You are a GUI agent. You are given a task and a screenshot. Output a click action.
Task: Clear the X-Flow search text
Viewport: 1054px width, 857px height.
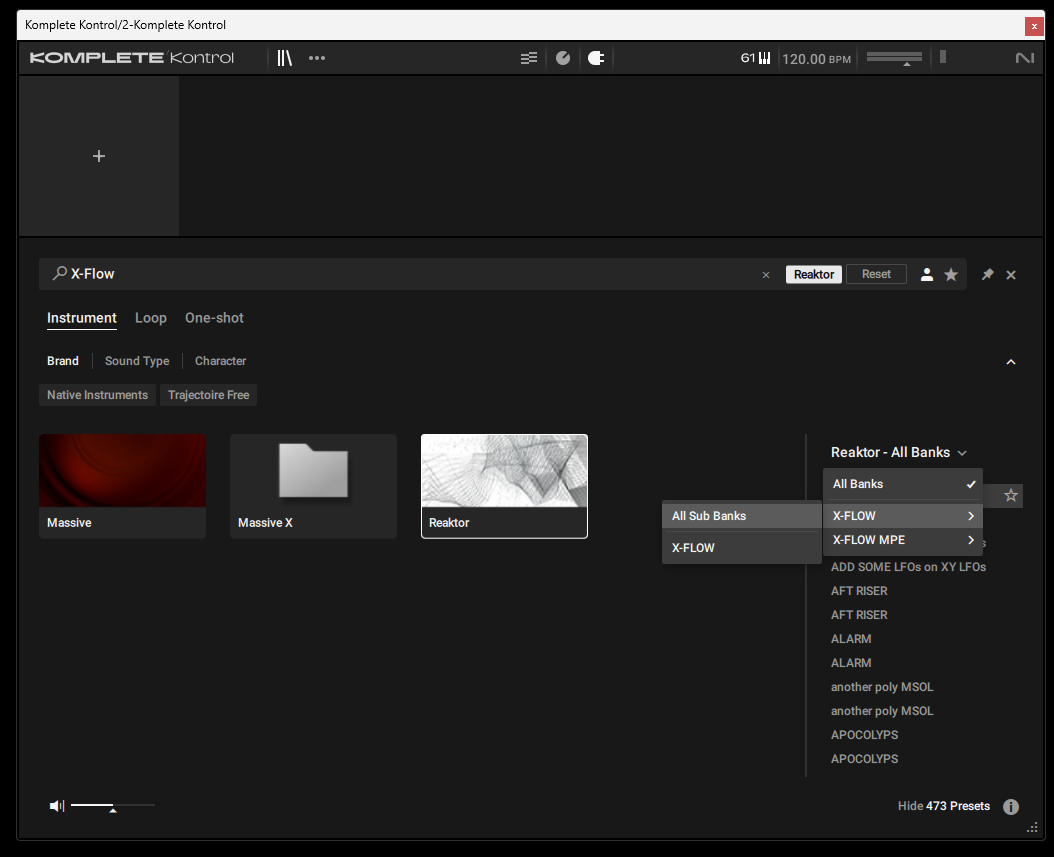tap(766, 275)
